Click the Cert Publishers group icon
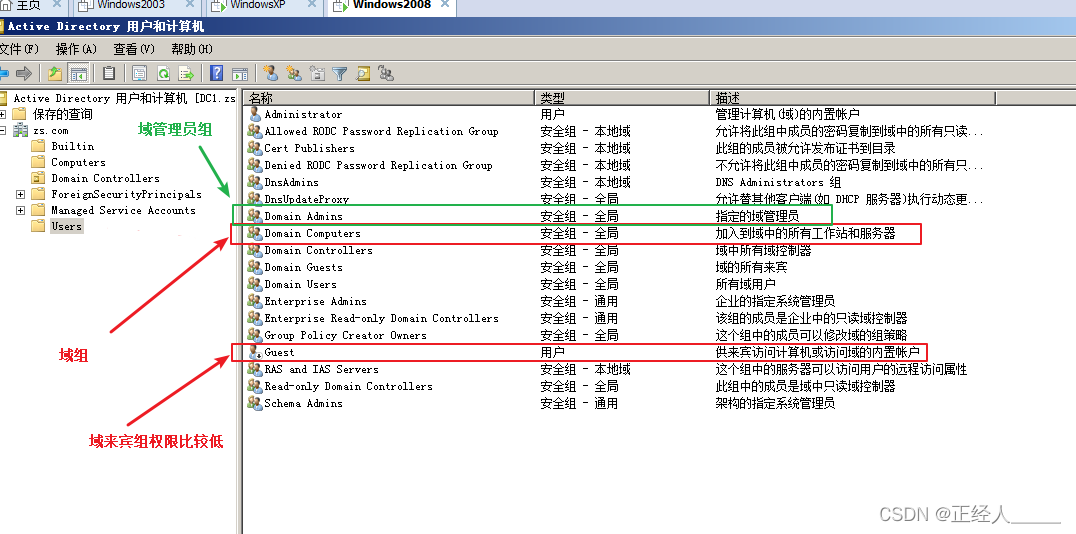Image resolution: width=1076 pixels, height=534 pixels. tap(255, 148)
